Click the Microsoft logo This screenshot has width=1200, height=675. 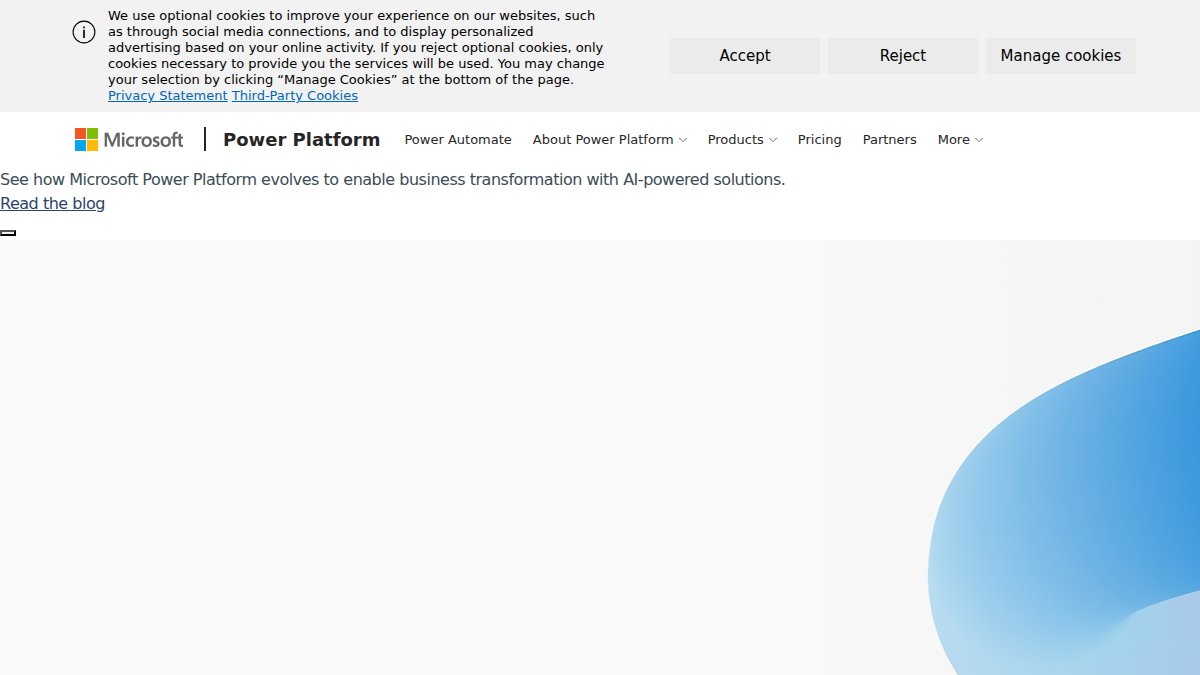pos(129,140)
